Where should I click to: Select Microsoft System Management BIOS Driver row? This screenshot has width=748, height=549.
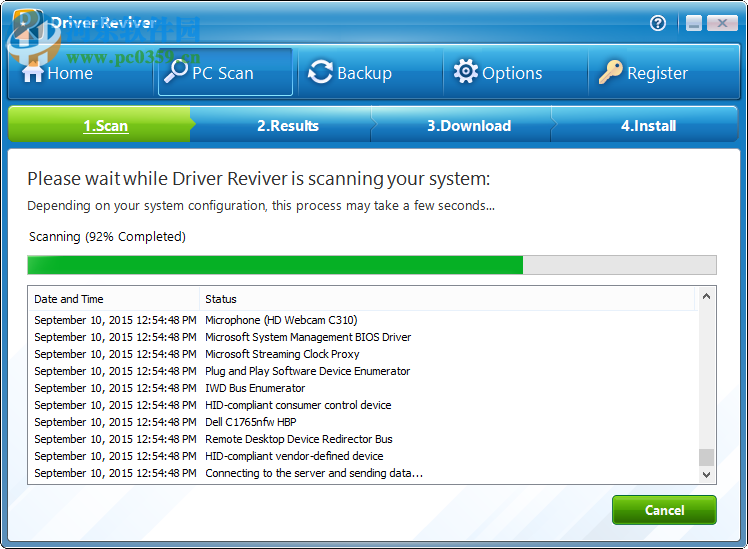[363, 337]
